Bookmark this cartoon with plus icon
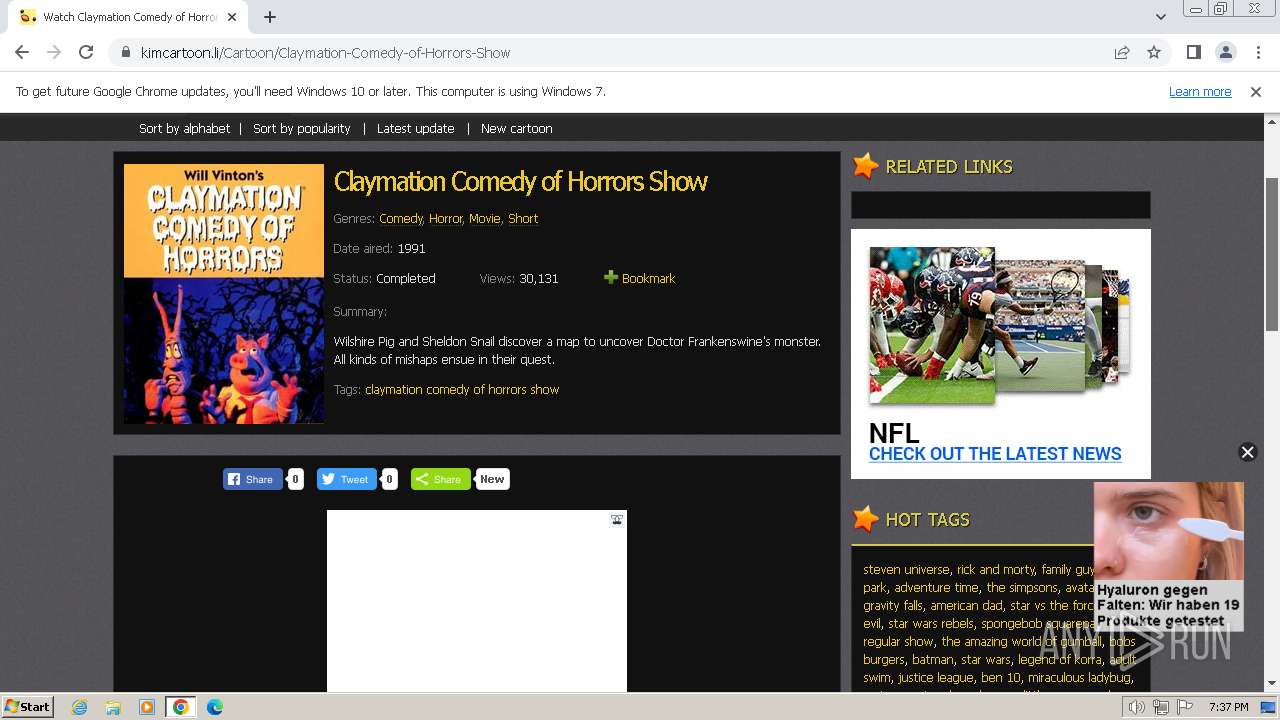The image size is (1280, 720). click(610, 277)
